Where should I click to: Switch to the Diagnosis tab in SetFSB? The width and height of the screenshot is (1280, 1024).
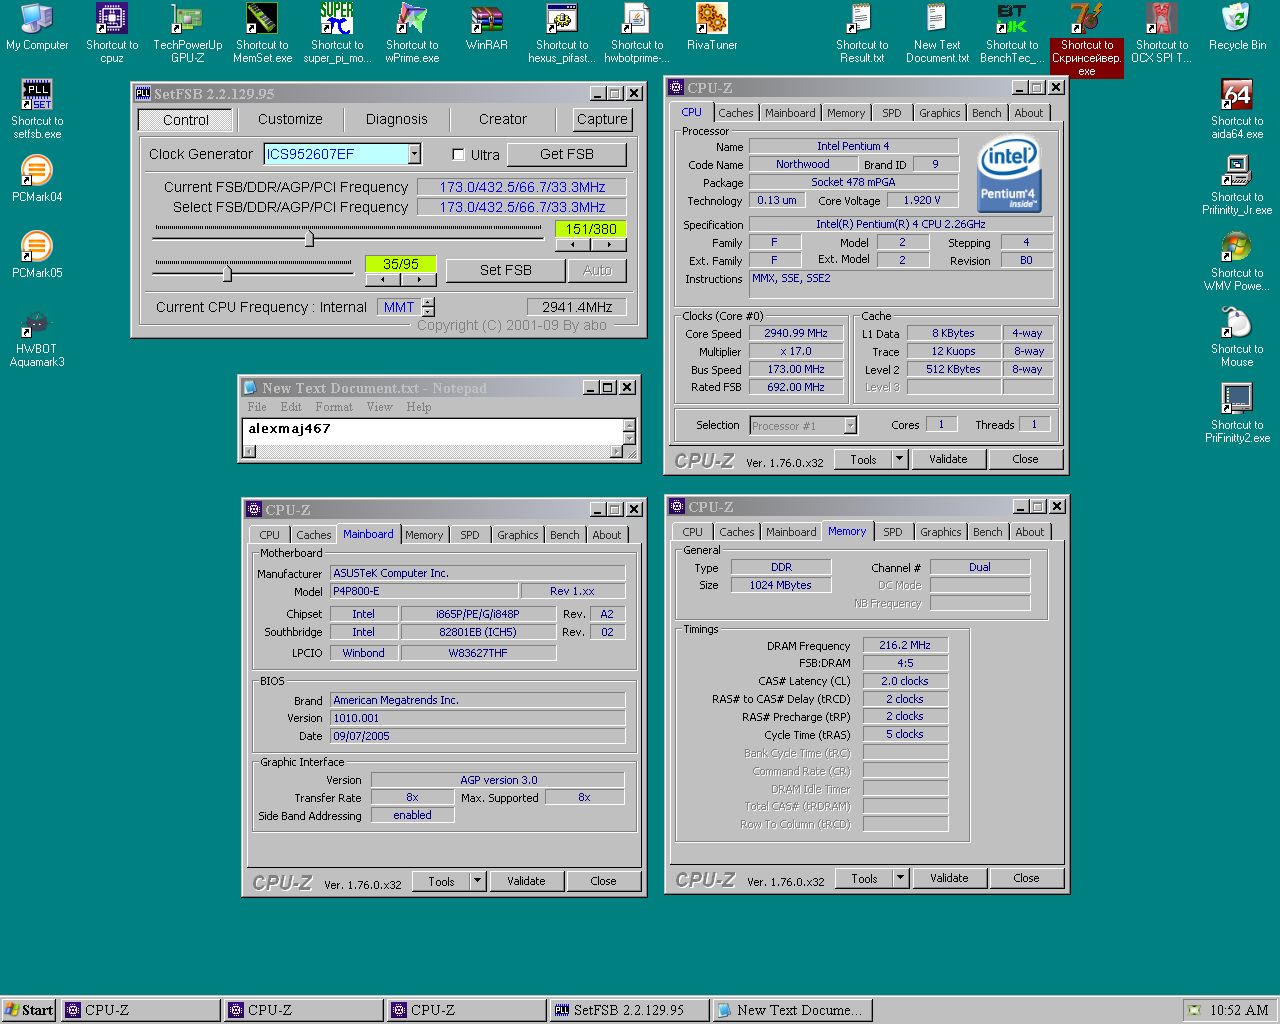coord(396,119)
